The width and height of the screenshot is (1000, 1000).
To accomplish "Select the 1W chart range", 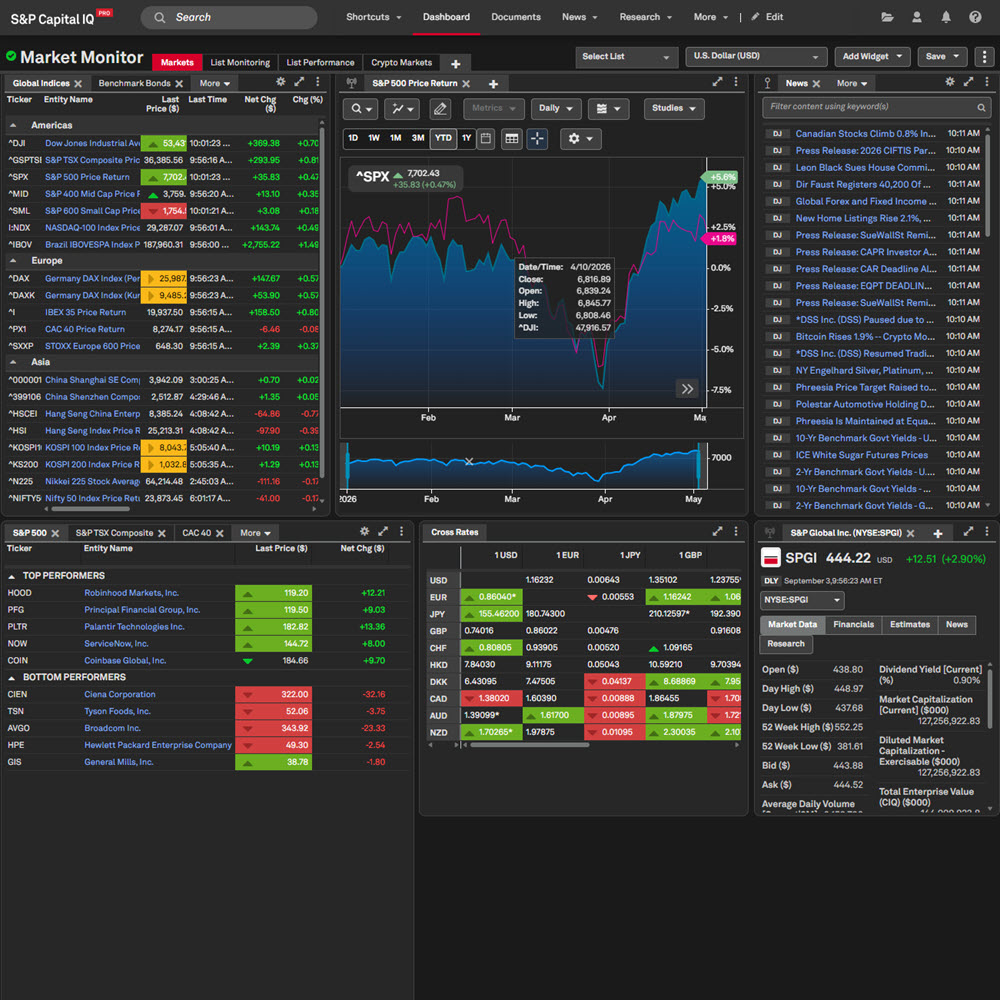I will point(374,138).
